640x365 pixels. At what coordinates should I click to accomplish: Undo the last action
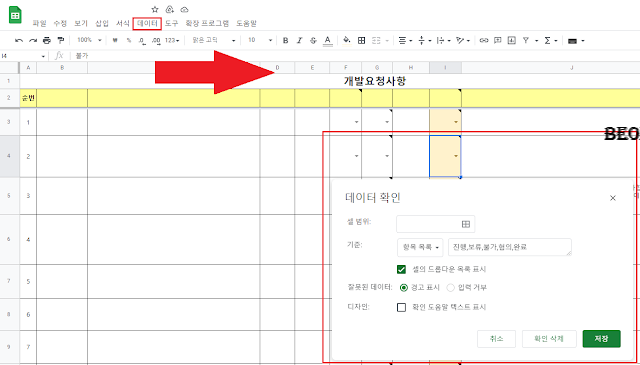19,40
